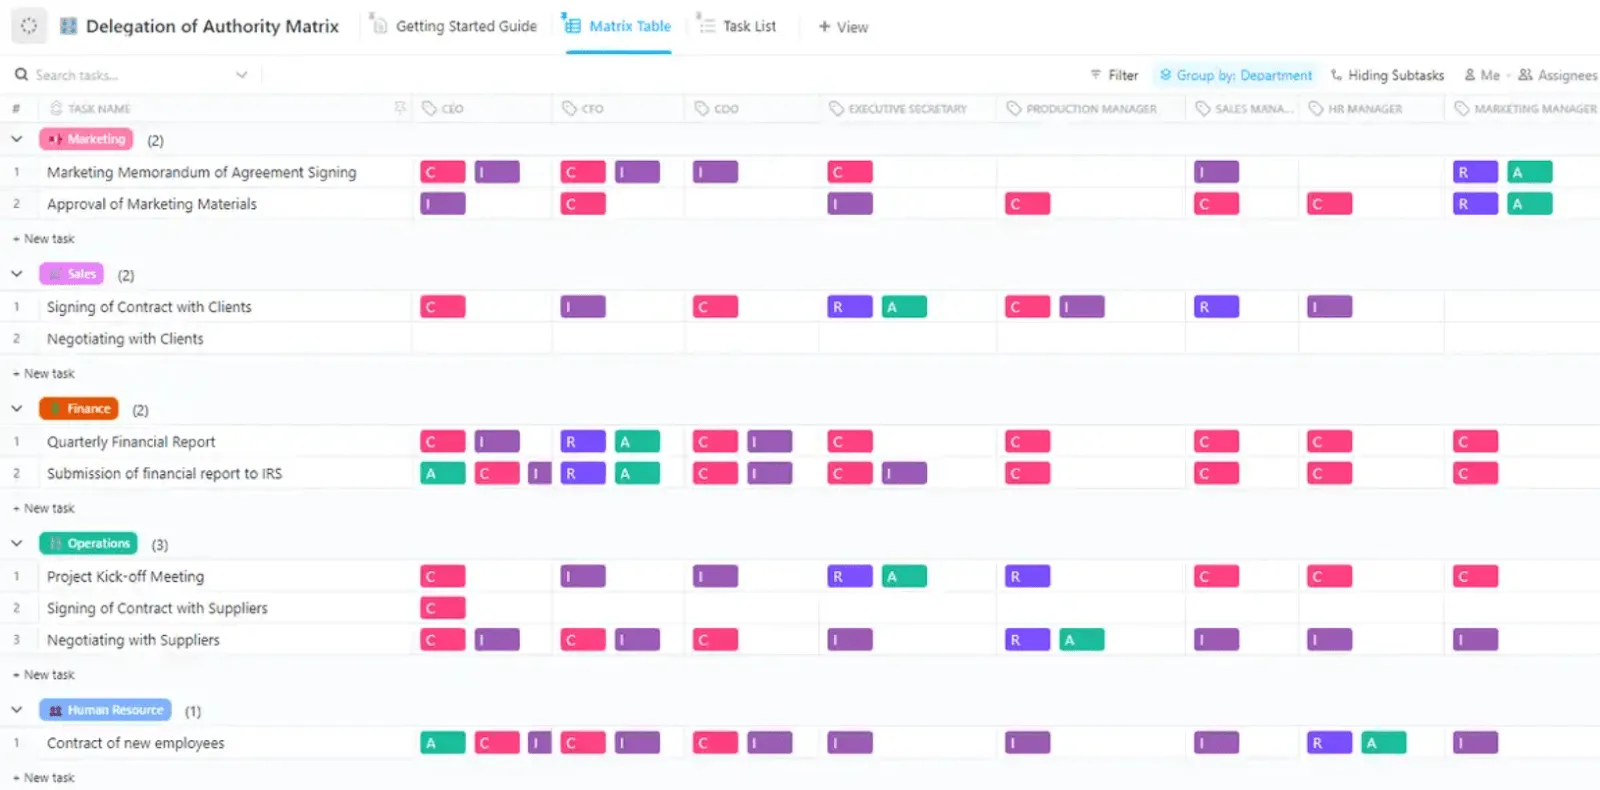Click the Filter button

[1114, 75]
